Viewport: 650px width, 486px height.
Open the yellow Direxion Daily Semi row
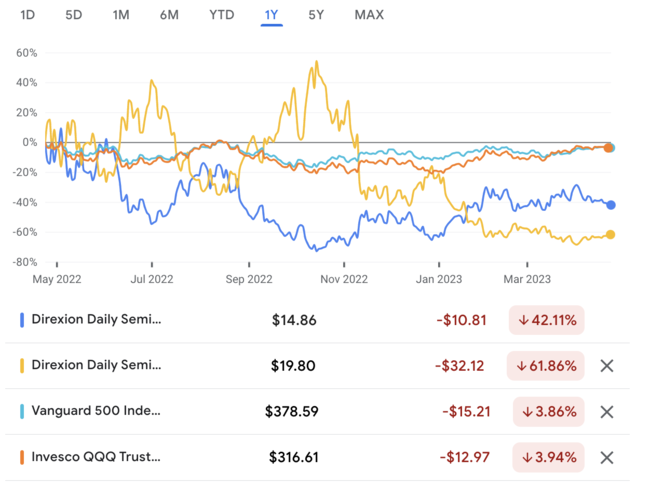click(x=317, y=366)
